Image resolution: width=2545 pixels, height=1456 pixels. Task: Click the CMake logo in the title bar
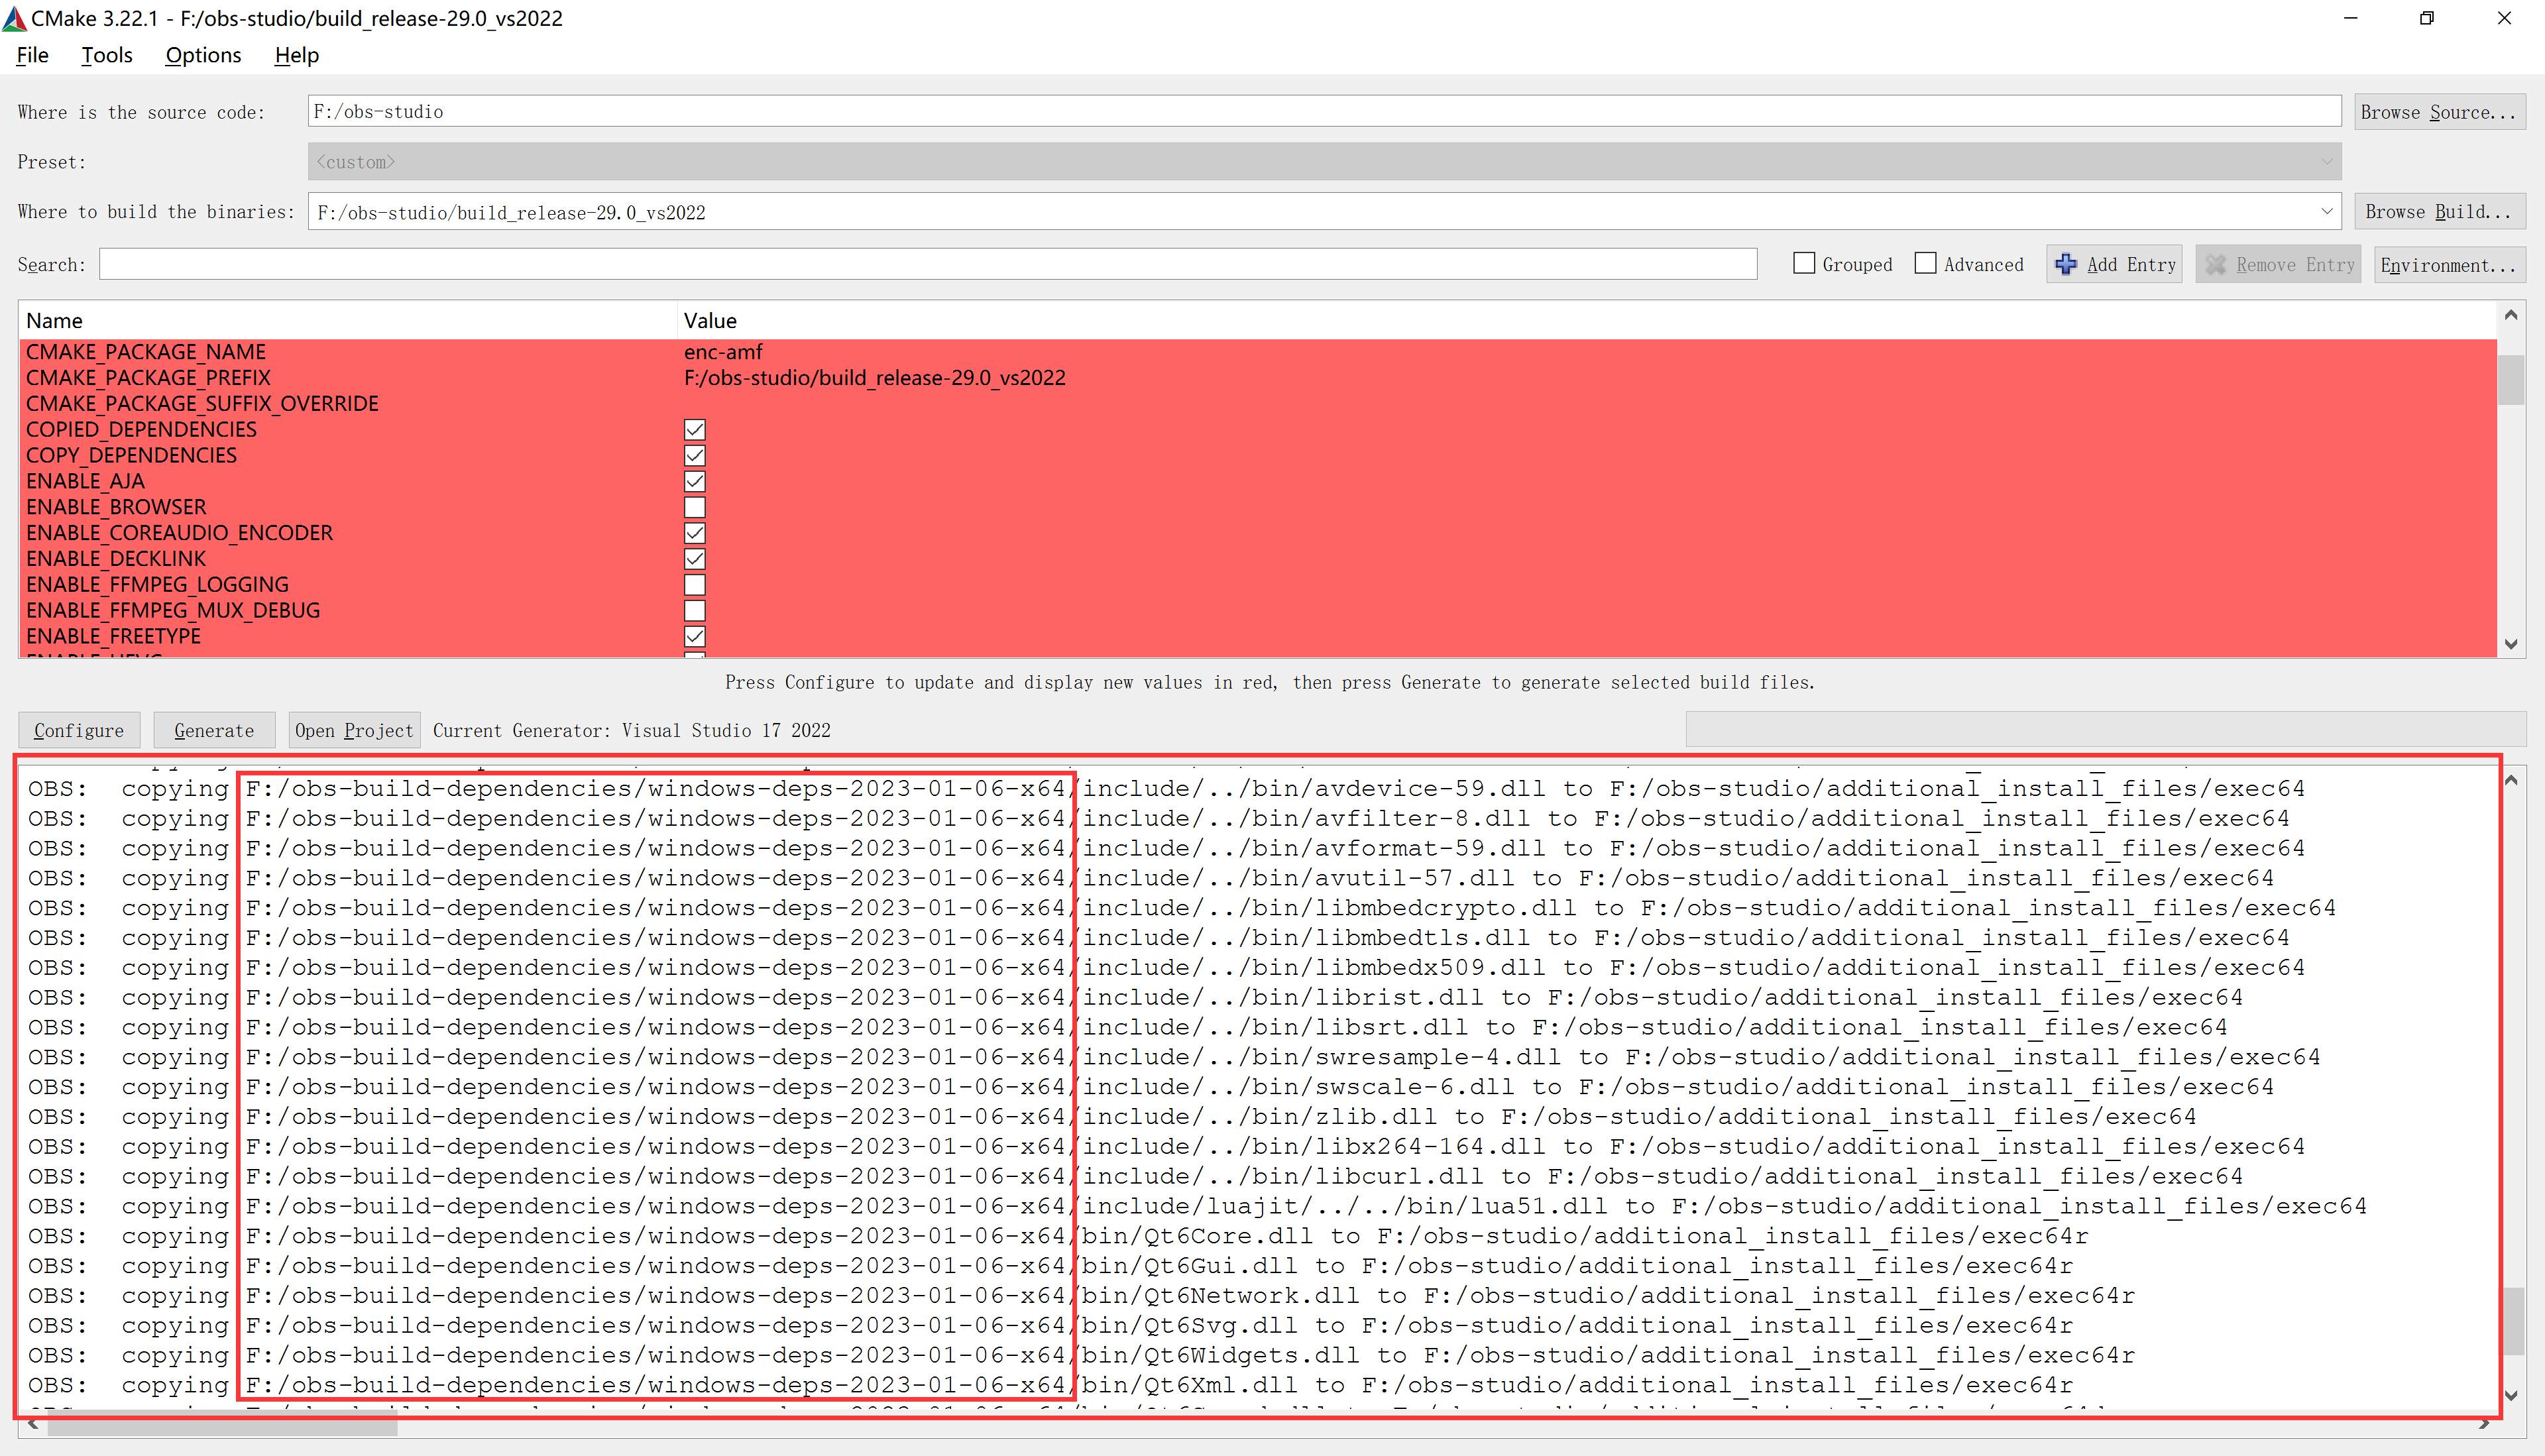15,17
